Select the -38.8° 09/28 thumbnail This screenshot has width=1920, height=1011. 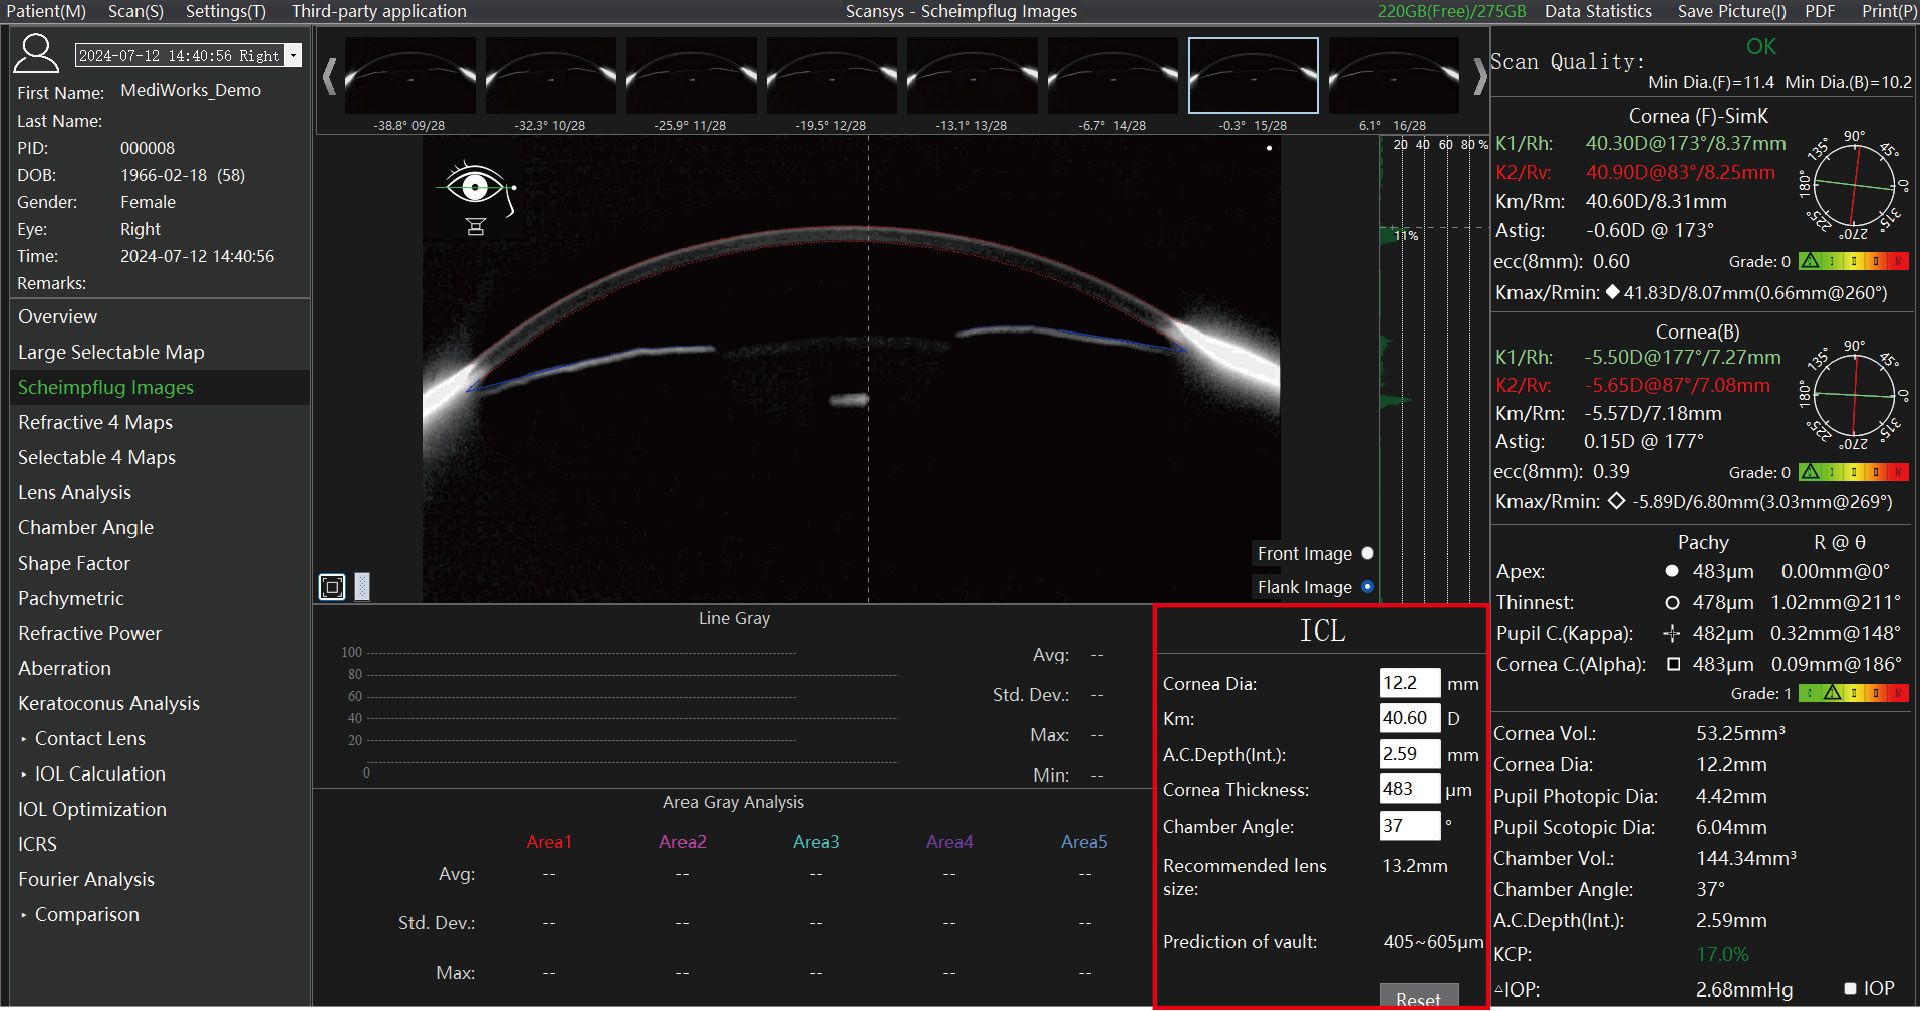click(x=410, y=76)
